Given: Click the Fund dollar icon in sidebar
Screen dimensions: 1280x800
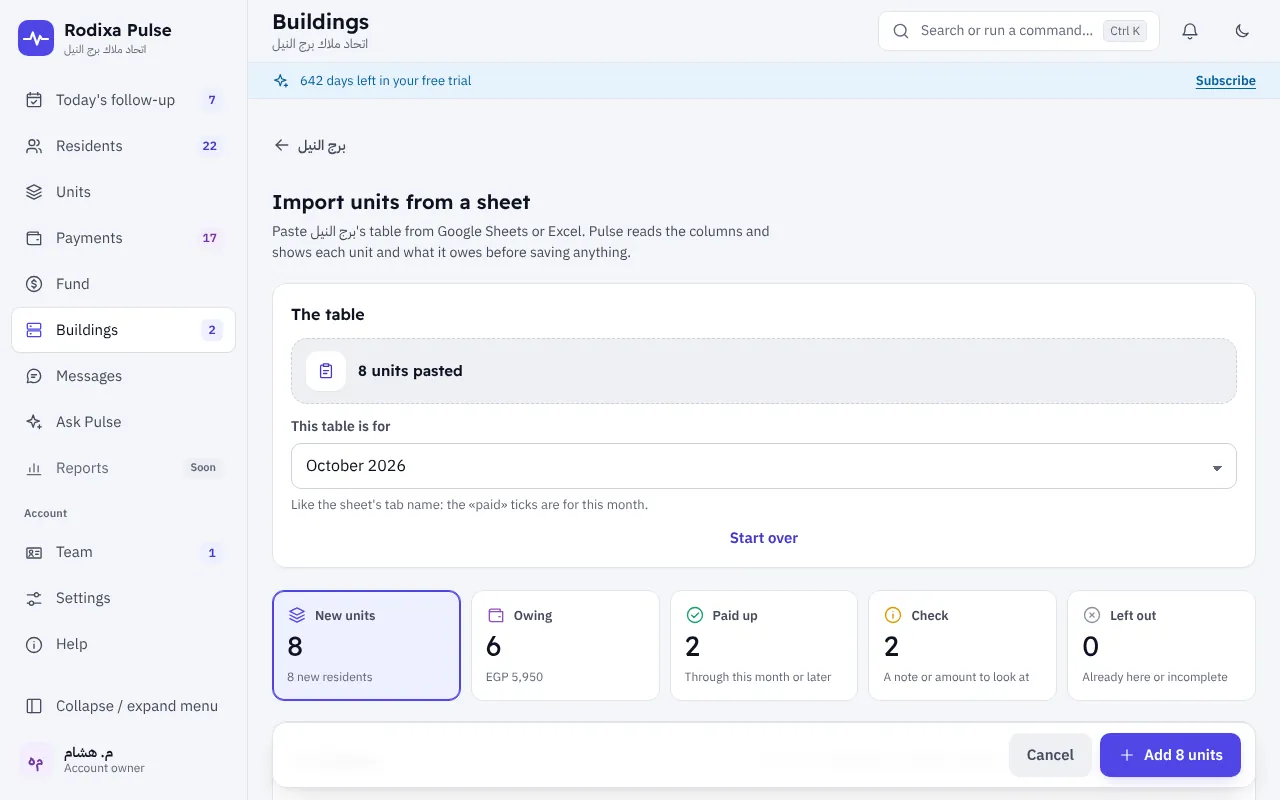Looking at the screenshot, I should coord(34,284).
